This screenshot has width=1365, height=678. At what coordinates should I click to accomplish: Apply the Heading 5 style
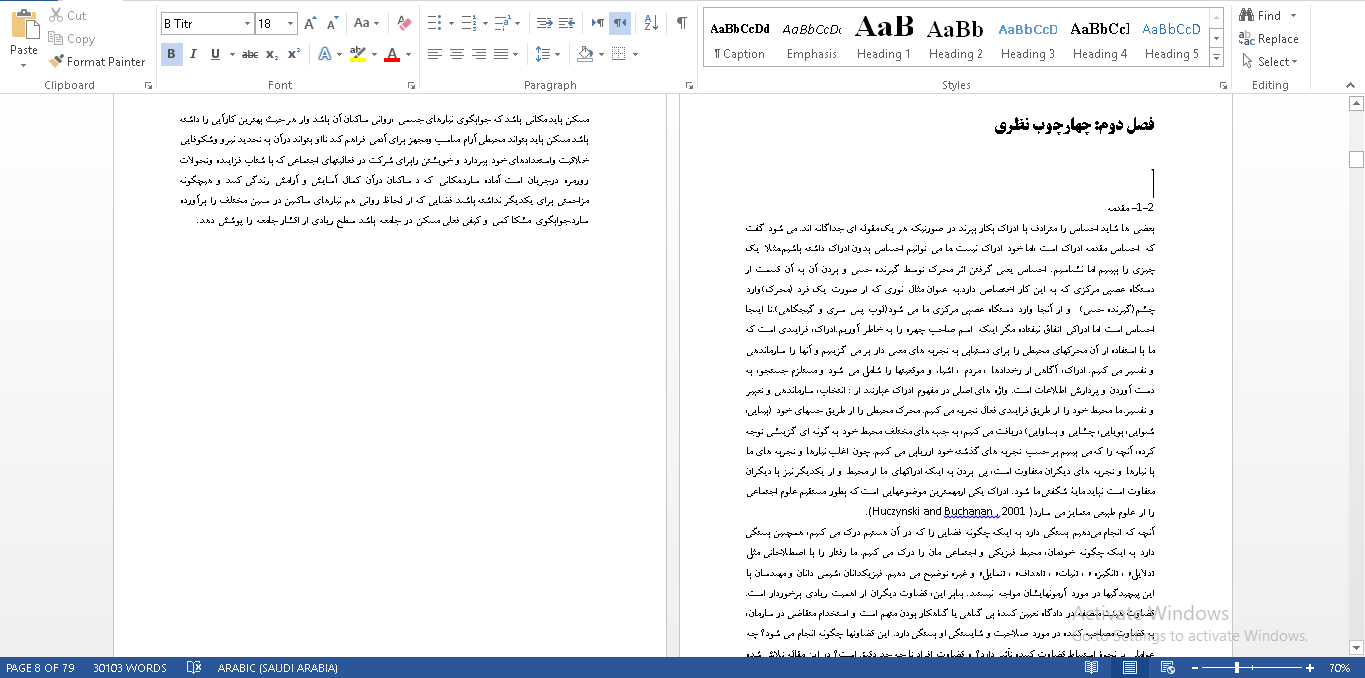[x=1171, y=40]
